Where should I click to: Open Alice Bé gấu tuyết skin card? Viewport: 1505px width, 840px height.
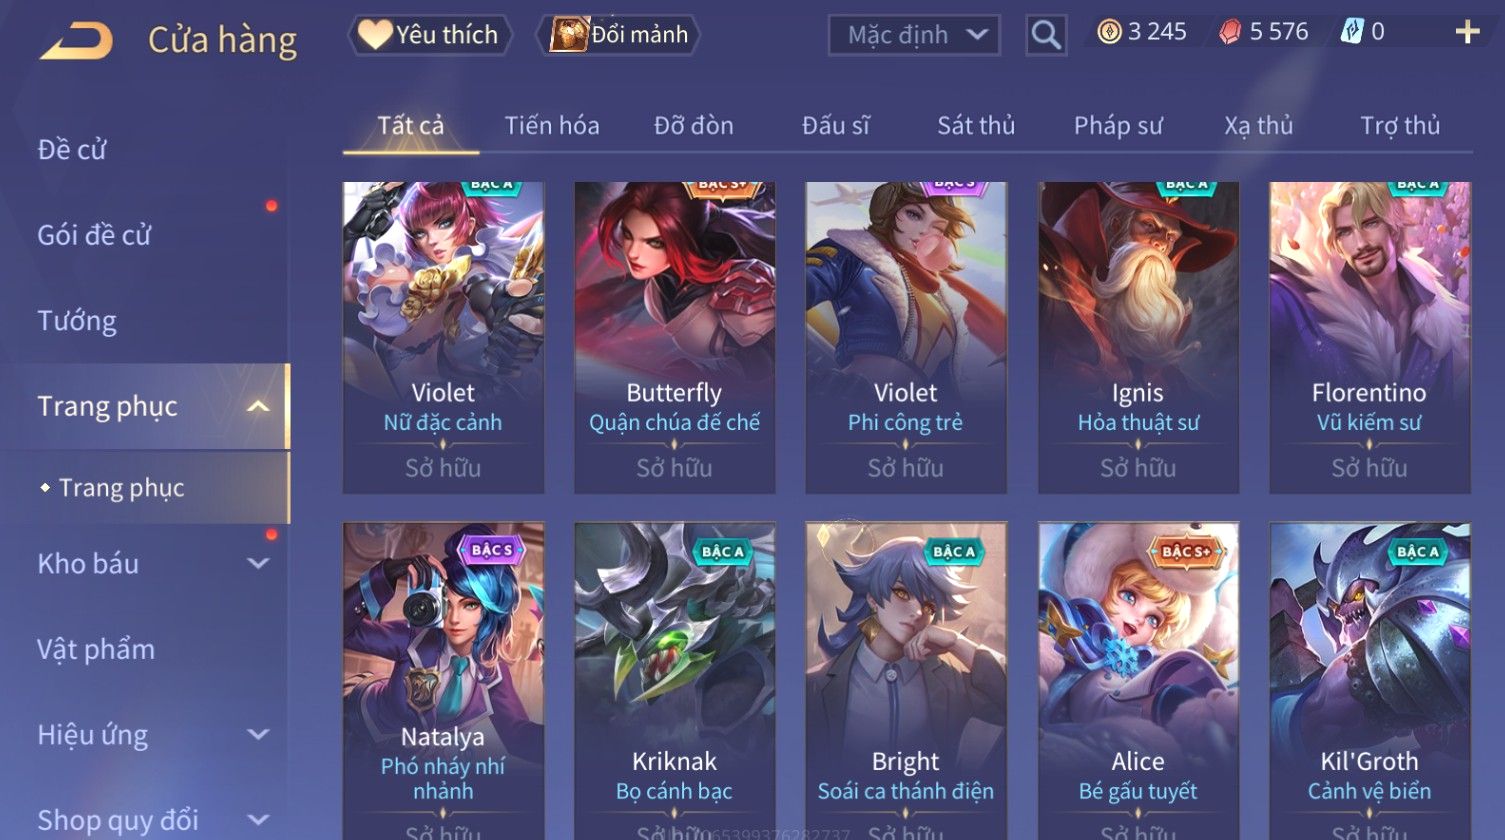click(x=1138, y=681)
